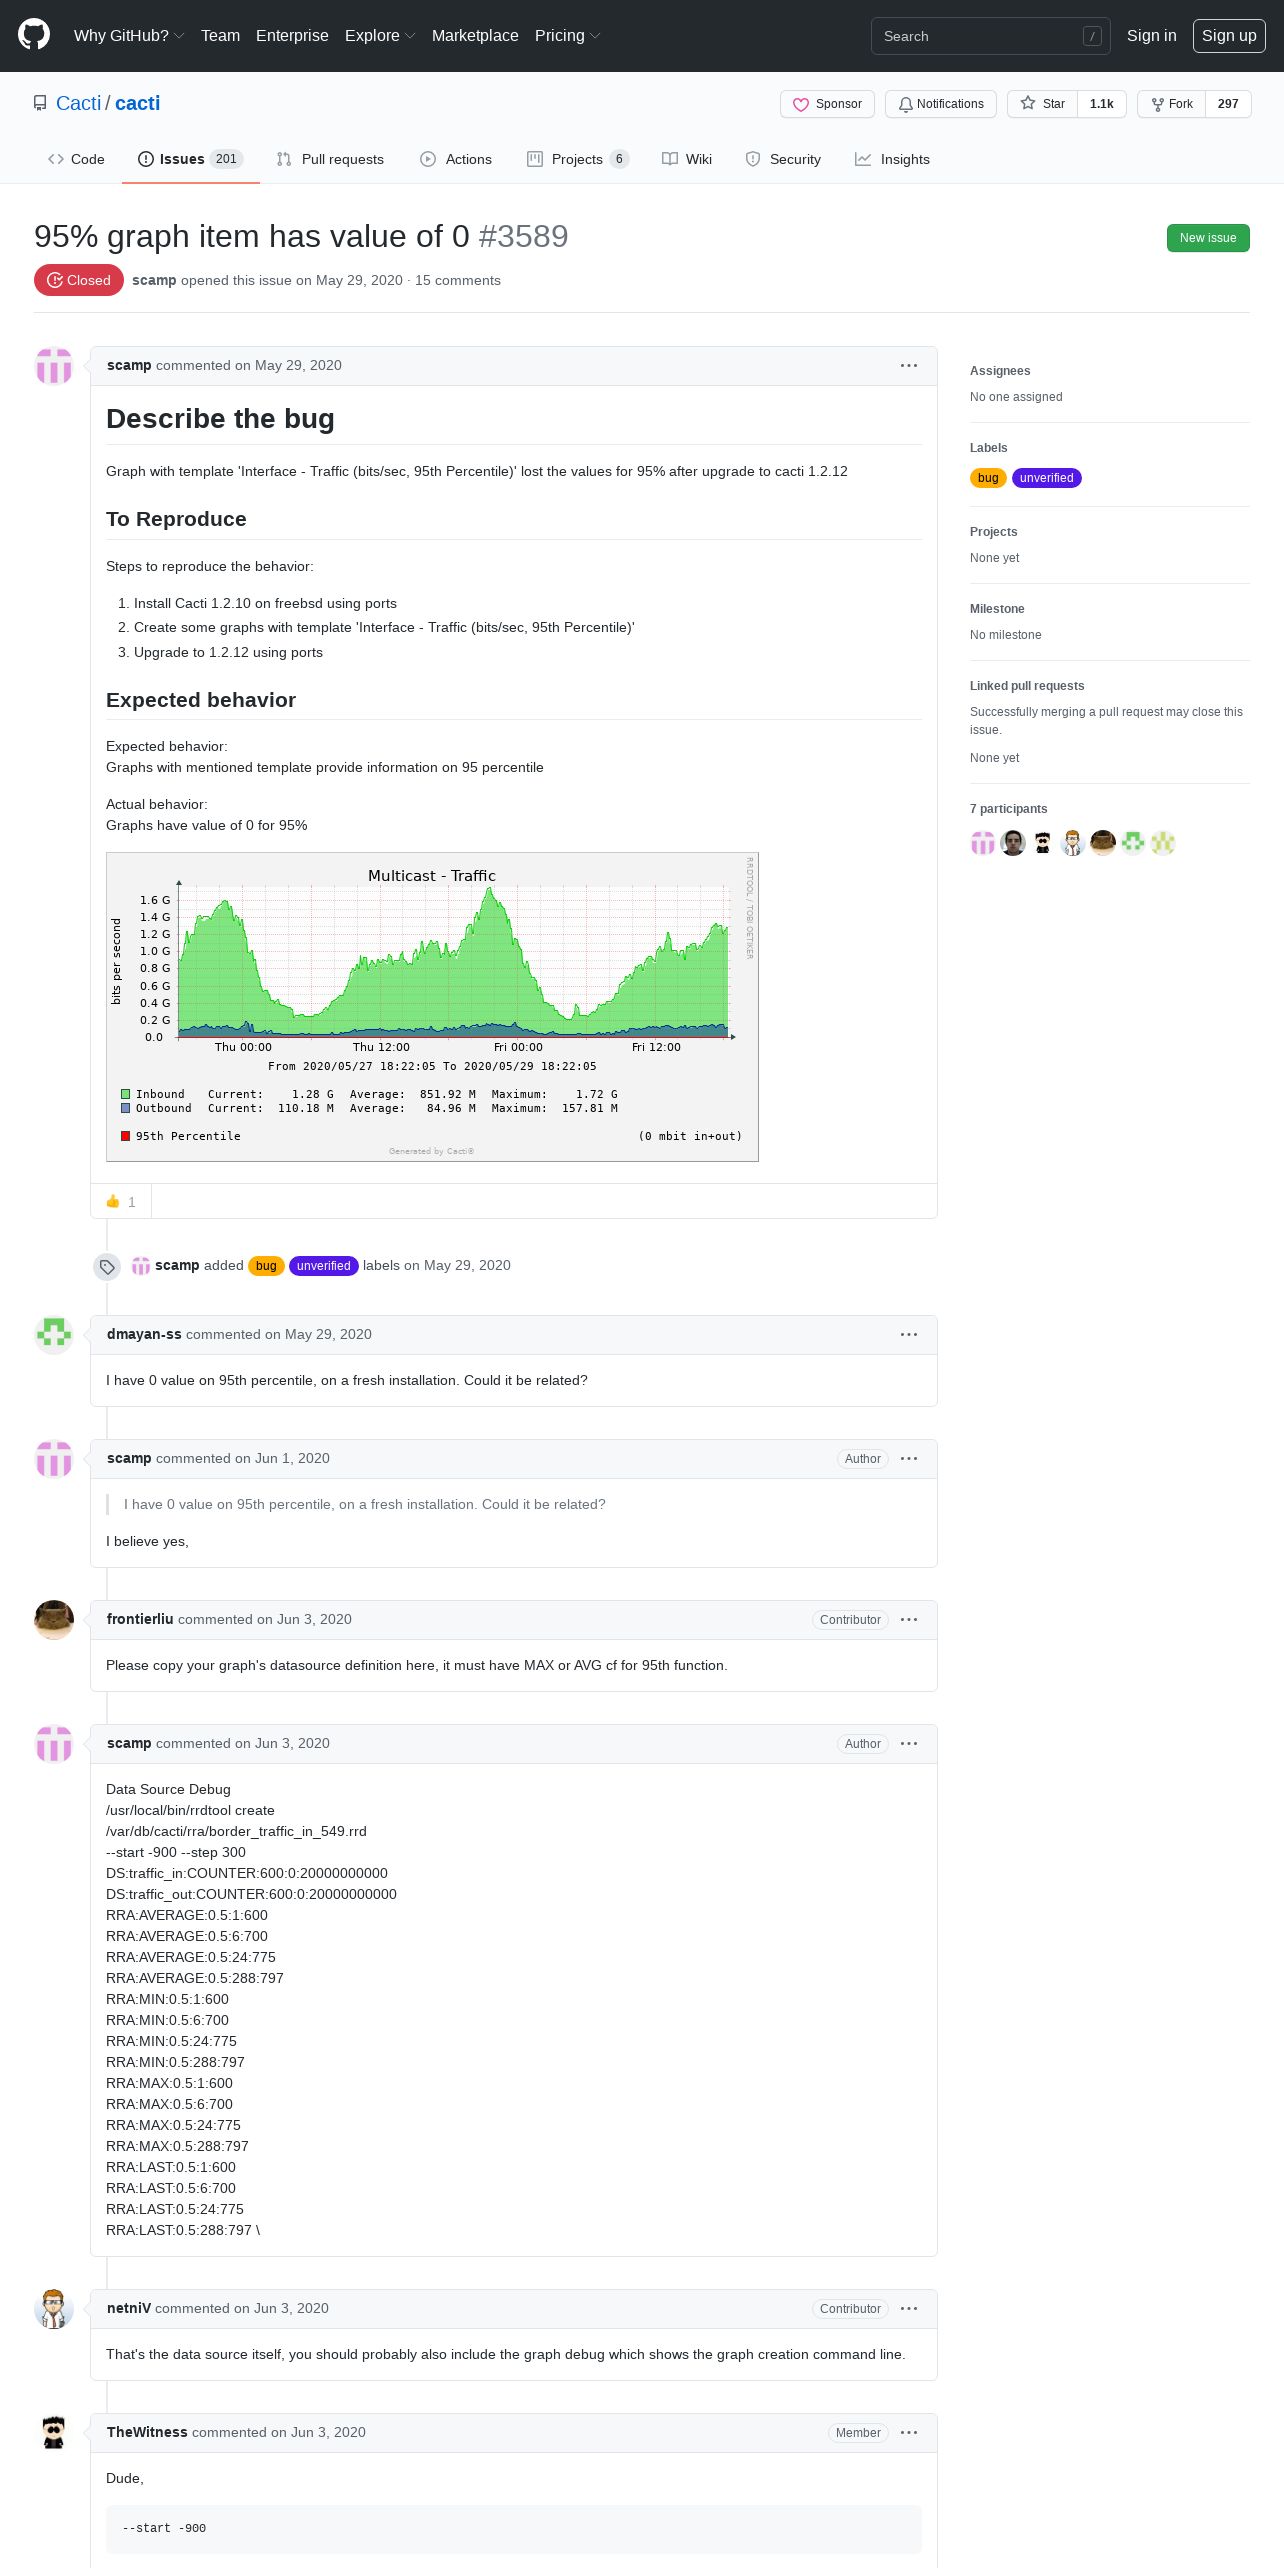Click the unverified label in sidebar
The height and width of the screenshot is (2568, 1284).
1046,478
